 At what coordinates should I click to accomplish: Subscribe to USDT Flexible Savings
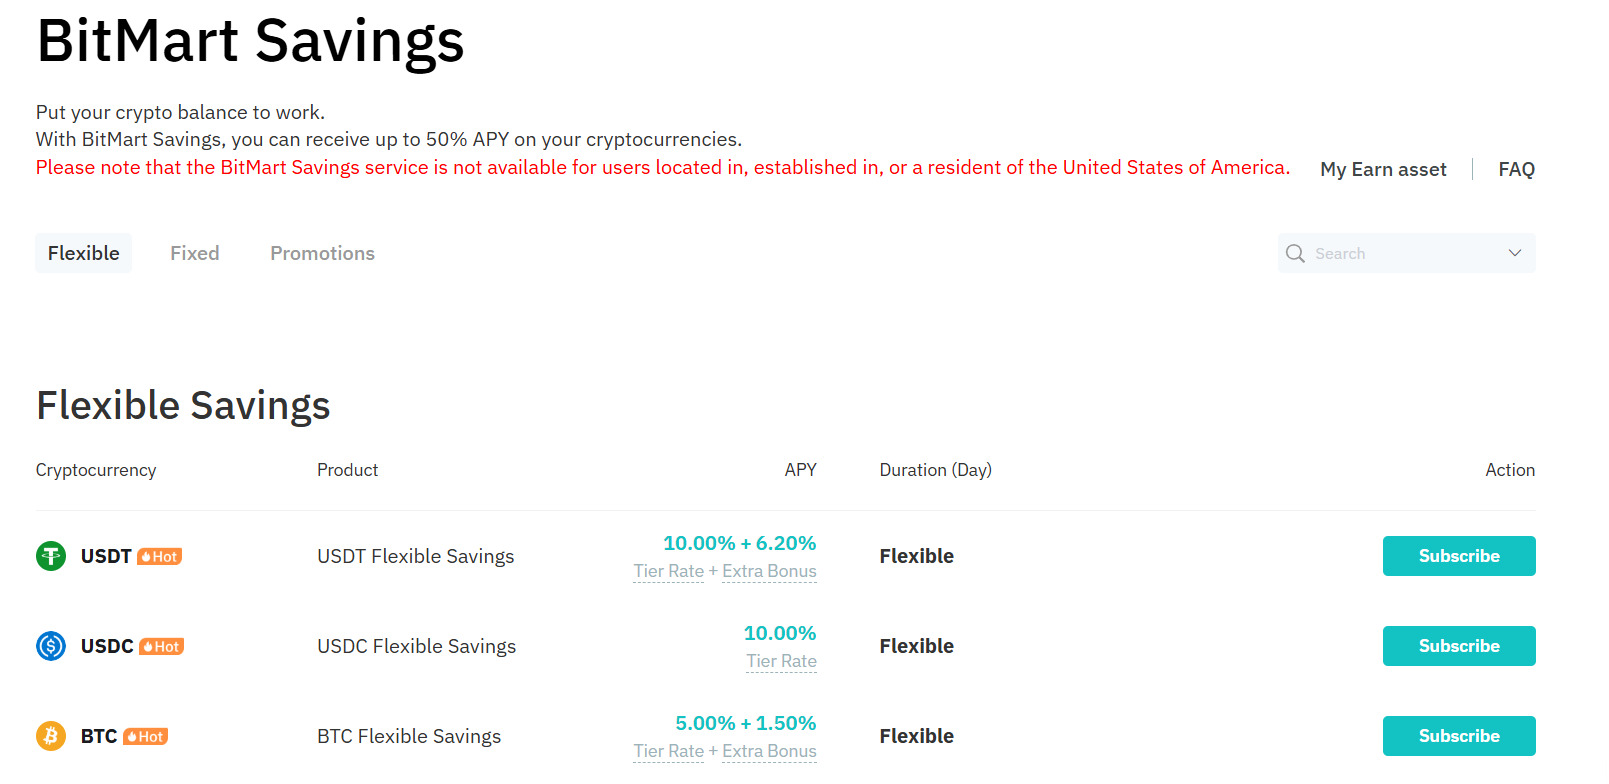pos(1458,556)
